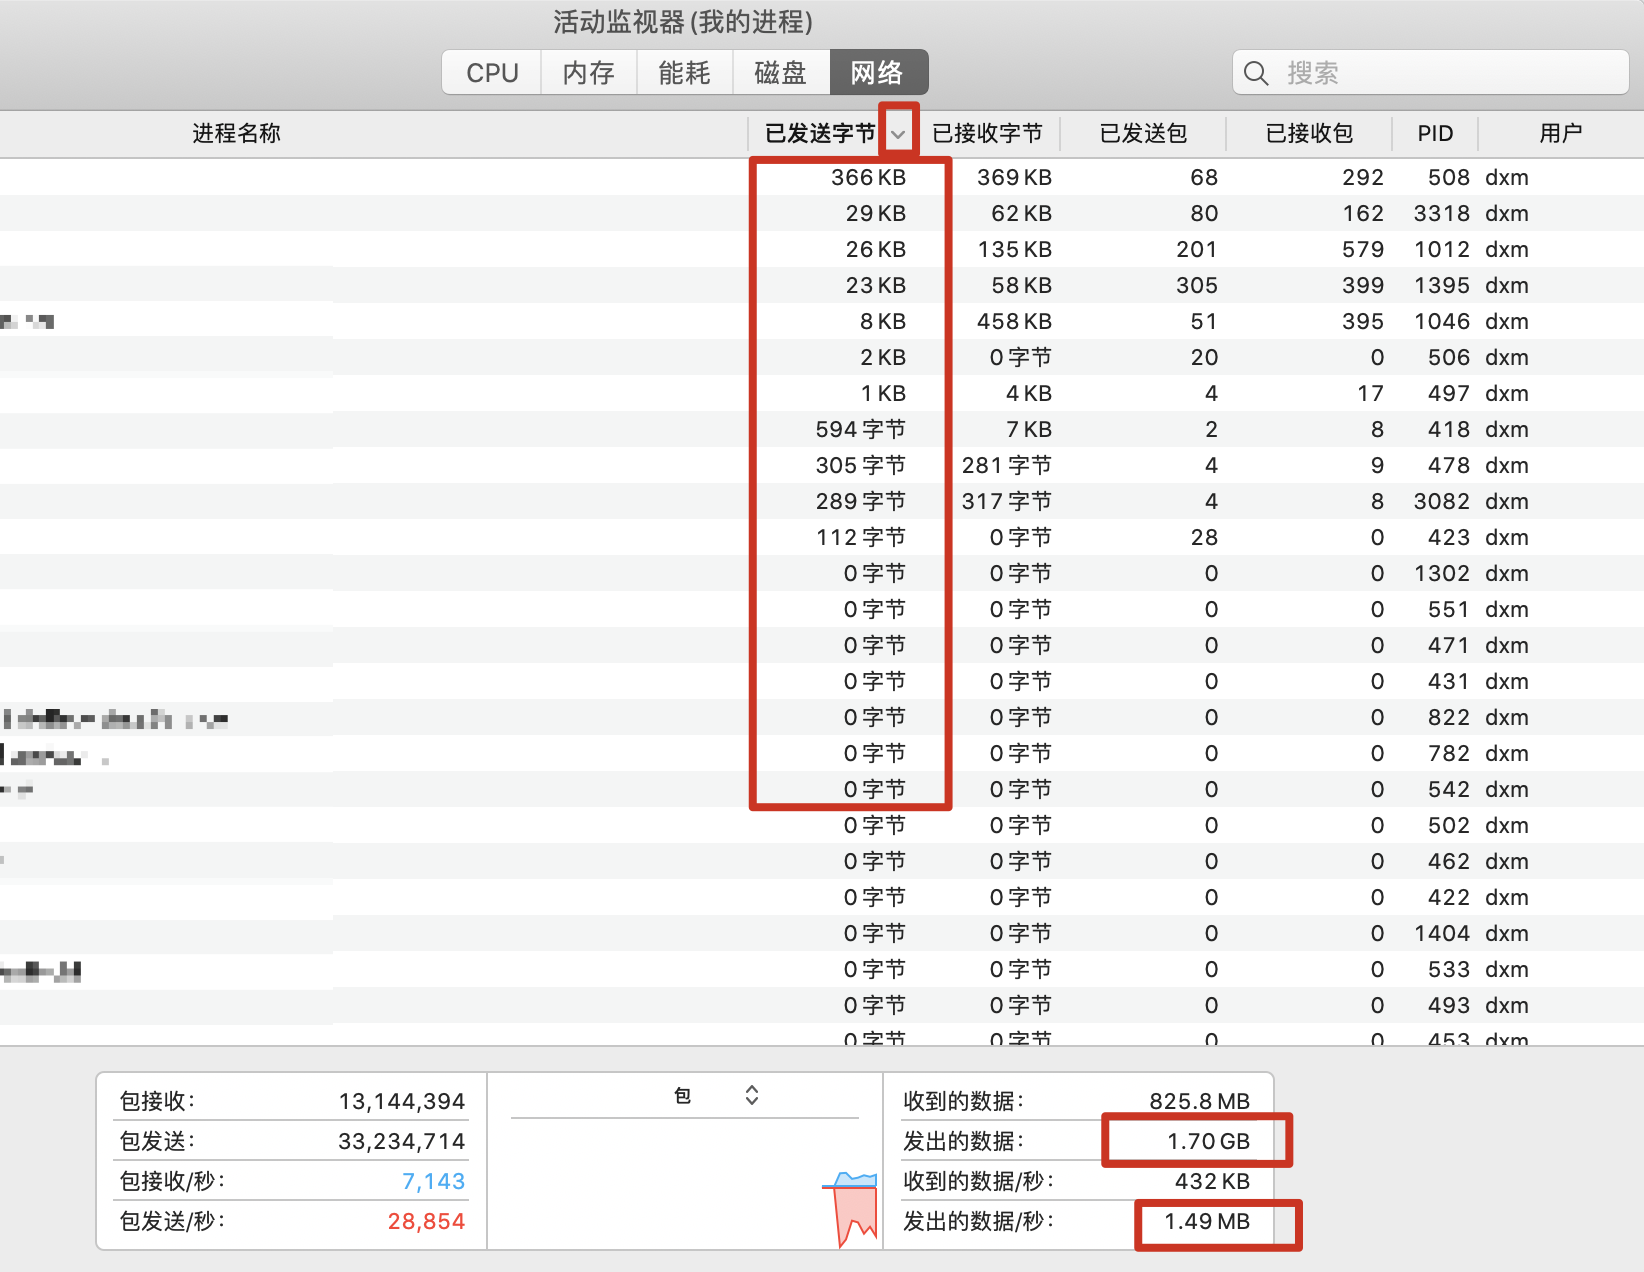The image size is (1644, 1272).
Task: Toggle sort direction arrow on 已发送字节
Action: tap(898, 134)
